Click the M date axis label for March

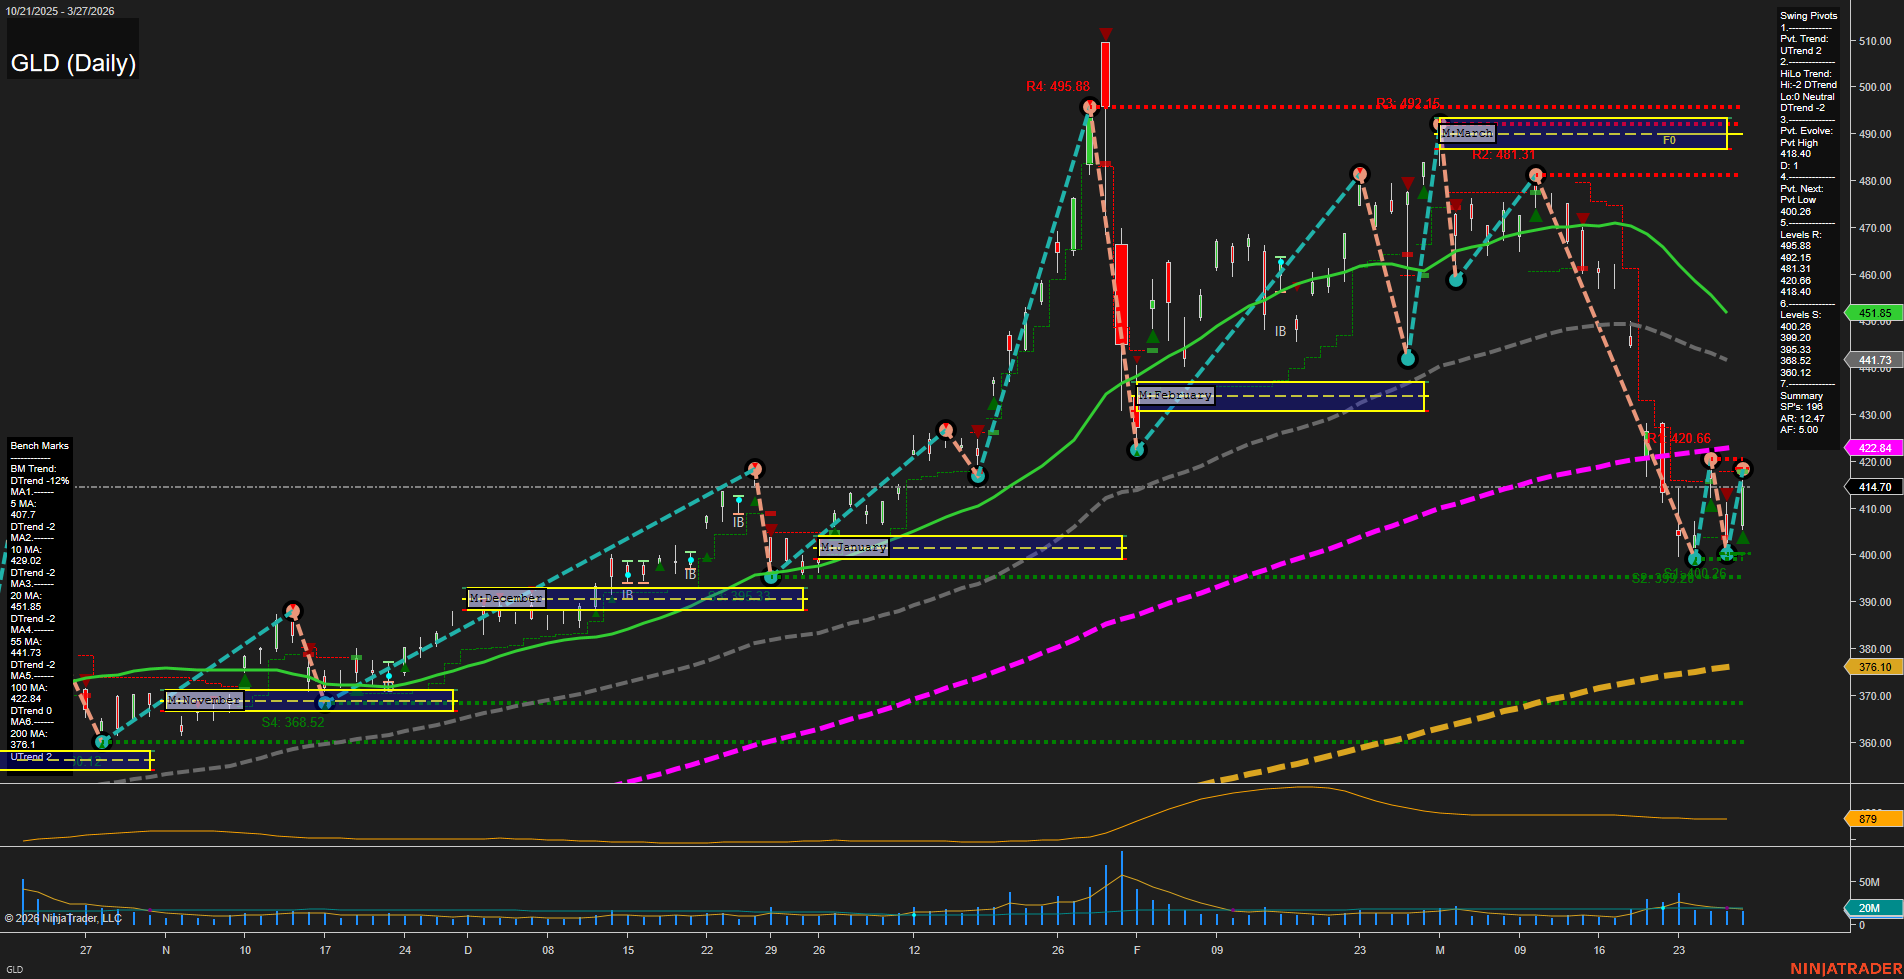point(1440,950)
